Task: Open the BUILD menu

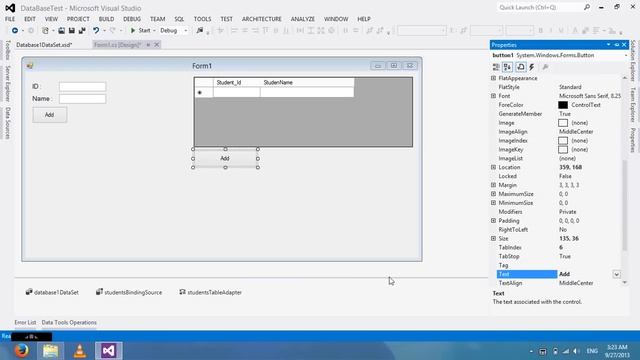Action: click(106, 19)
